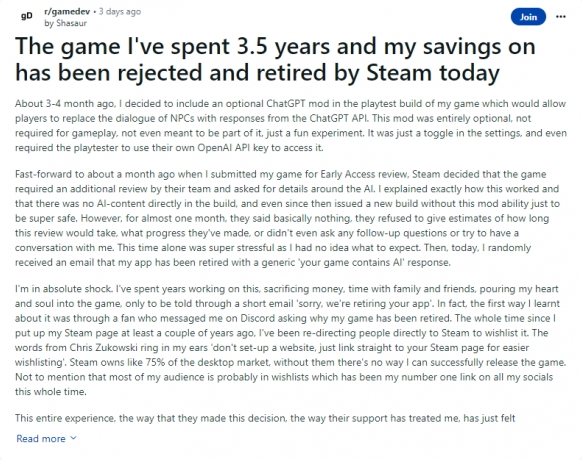582x460 pixels.
Task: Open the three-dot post options menu
Action: [561, 17]
